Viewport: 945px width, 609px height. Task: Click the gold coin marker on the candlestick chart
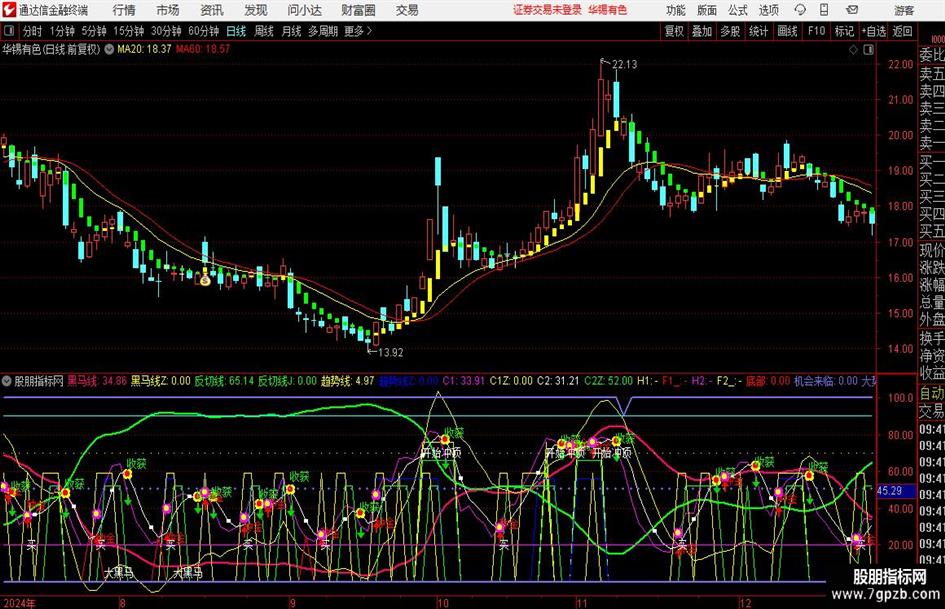pos(205,280)
